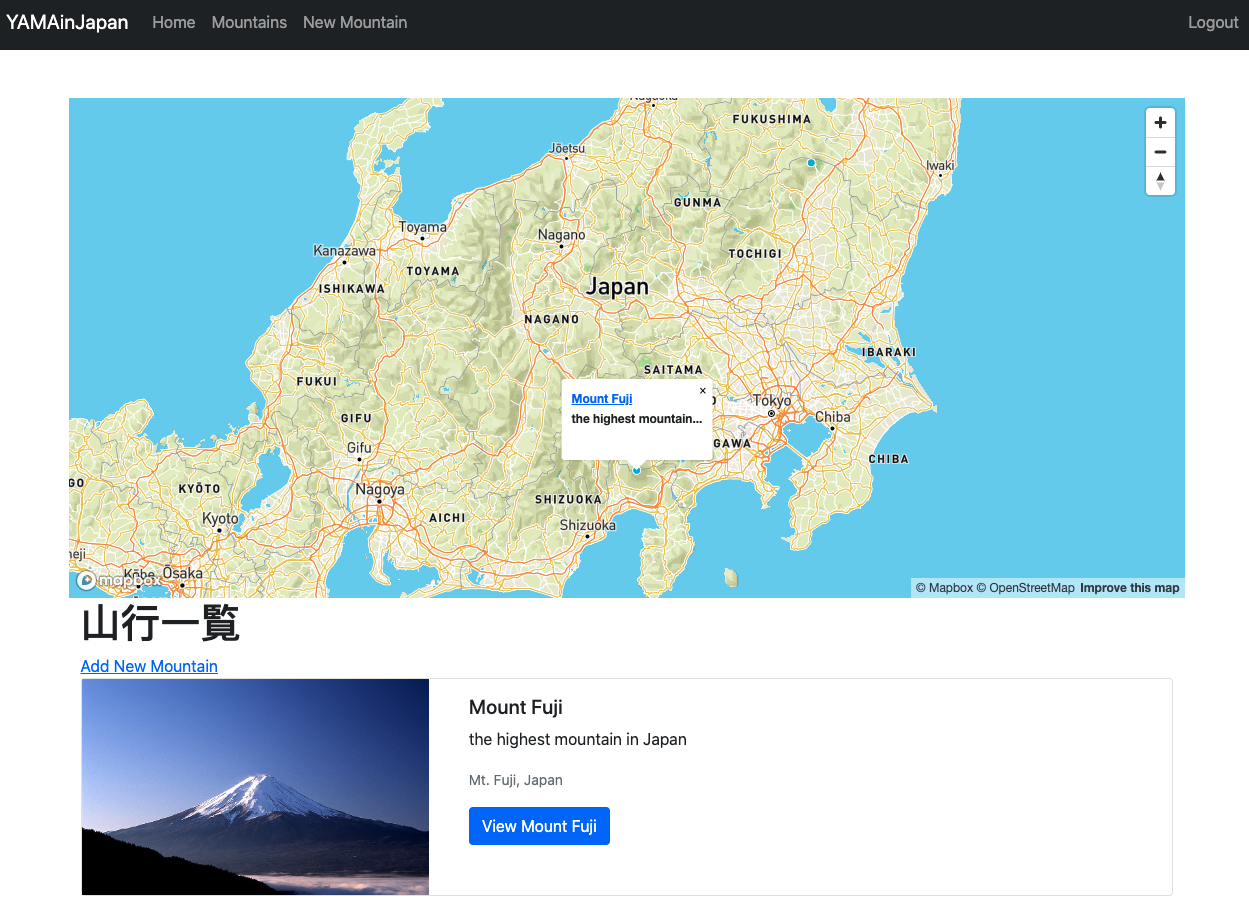Click the Mount Fuji map marker dot

[x=636, y=470]
